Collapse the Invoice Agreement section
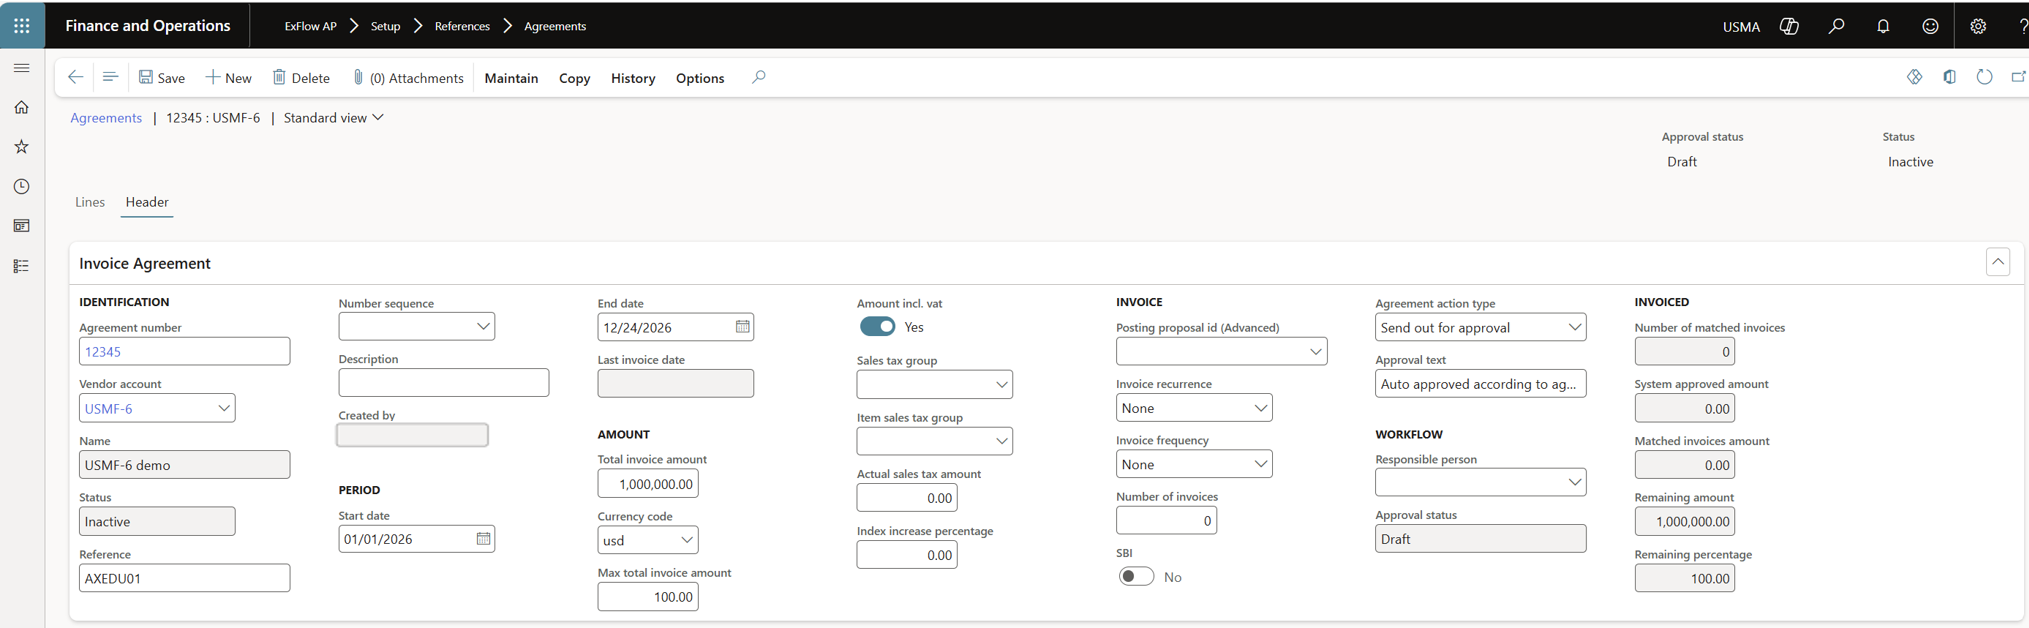Image resolution: width=2029 pixels, height=628 pixels. (x=1997, y=262)
